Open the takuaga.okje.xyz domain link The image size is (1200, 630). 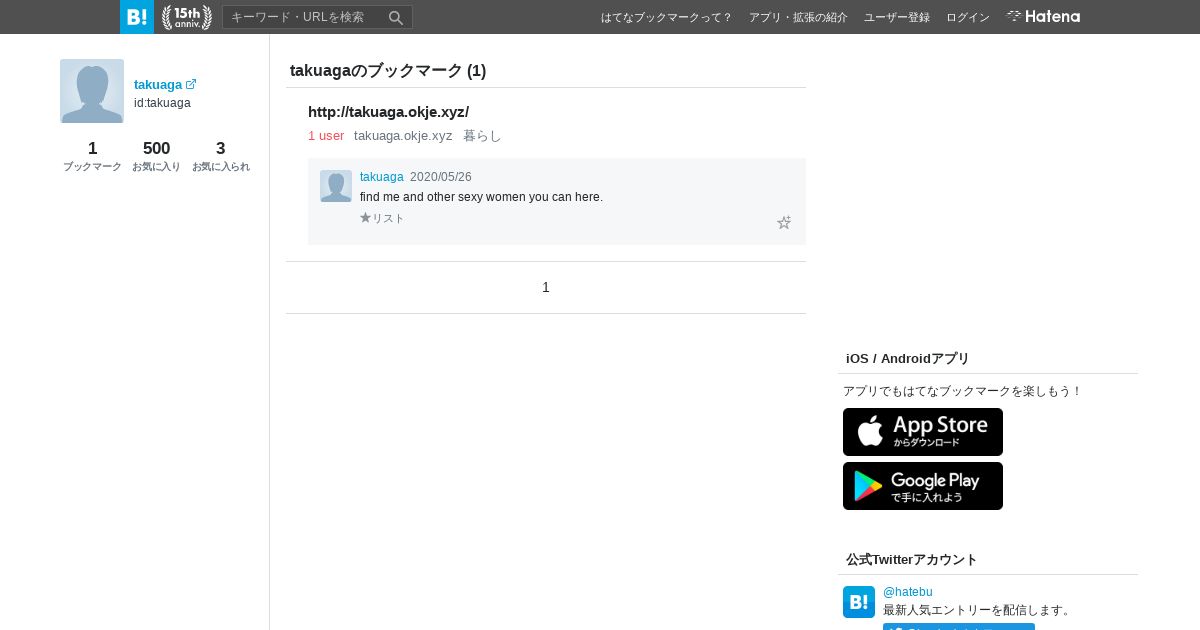point(403,135)
